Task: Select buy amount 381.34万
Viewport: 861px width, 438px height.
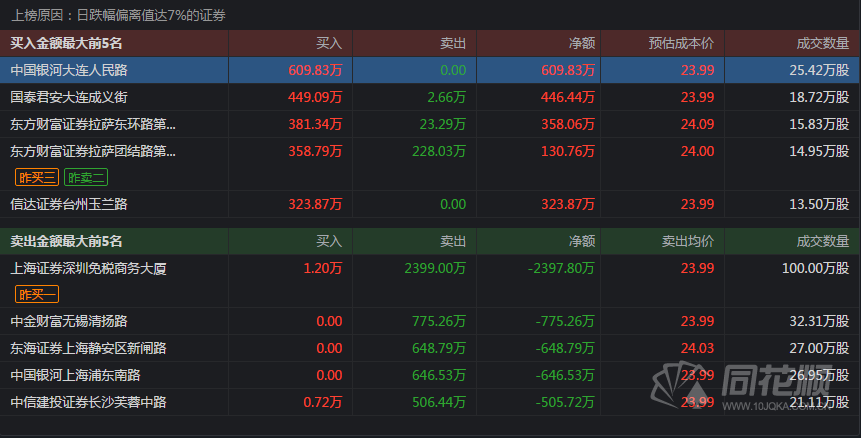Action: click(x=315, y=125)
